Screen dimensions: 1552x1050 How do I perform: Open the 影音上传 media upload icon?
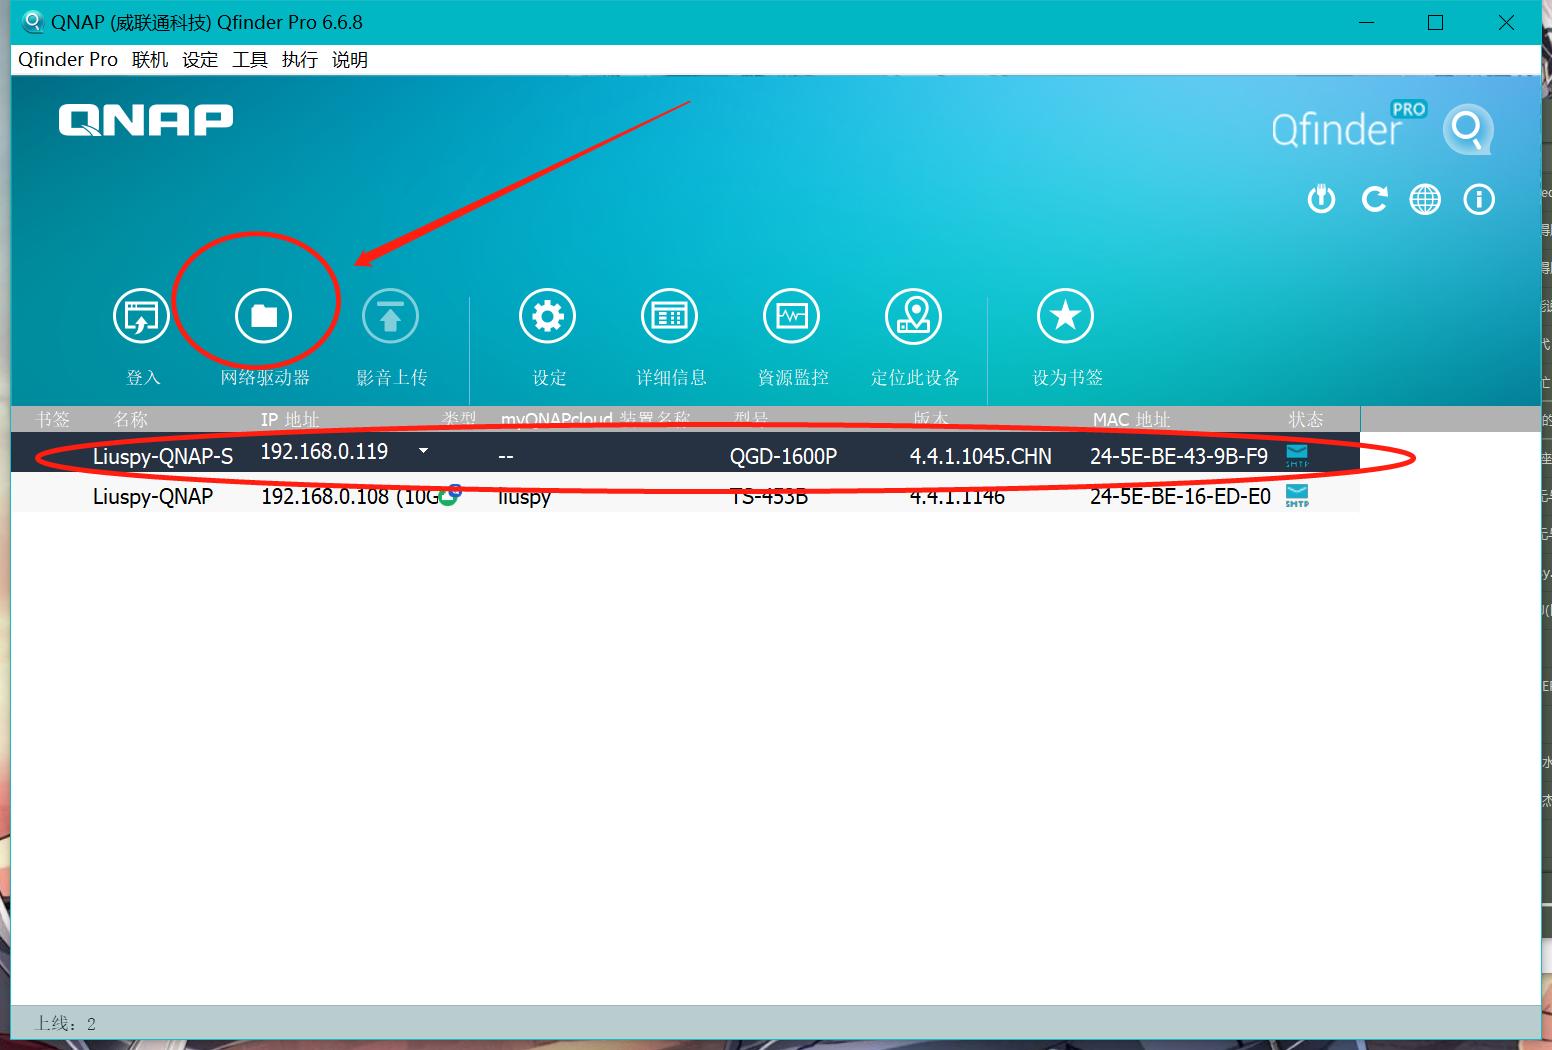(390, 315)
